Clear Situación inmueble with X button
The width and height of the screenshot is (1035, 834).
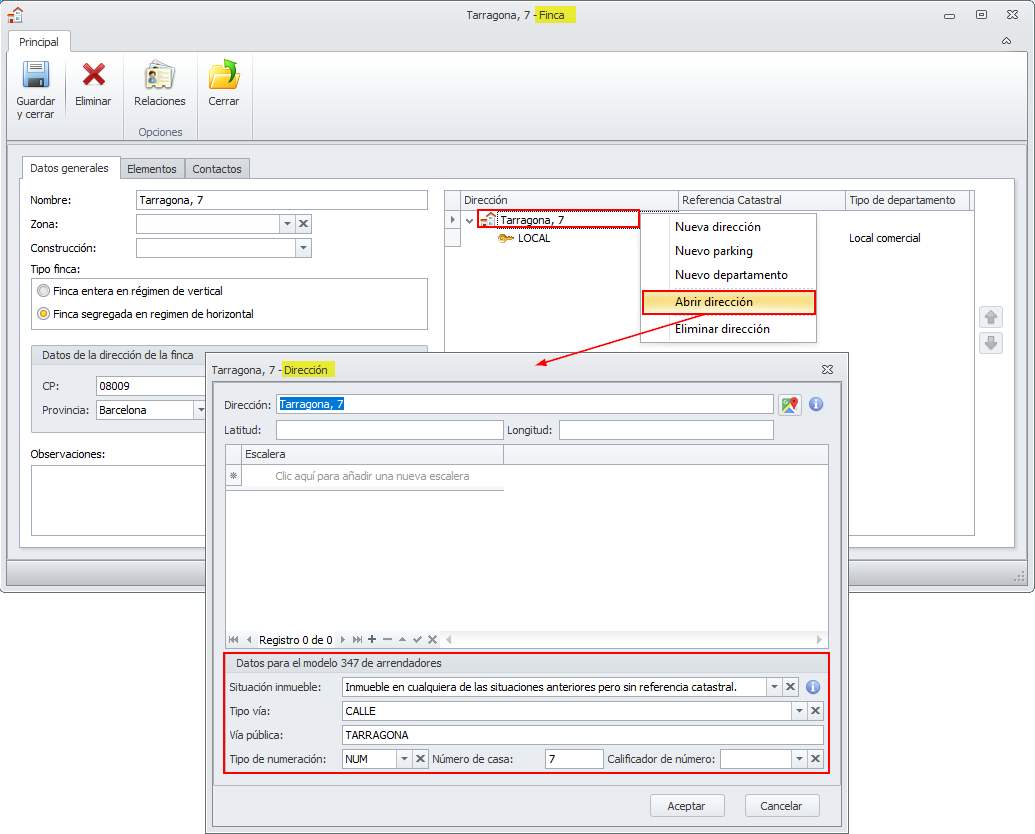tap(790, 687)
